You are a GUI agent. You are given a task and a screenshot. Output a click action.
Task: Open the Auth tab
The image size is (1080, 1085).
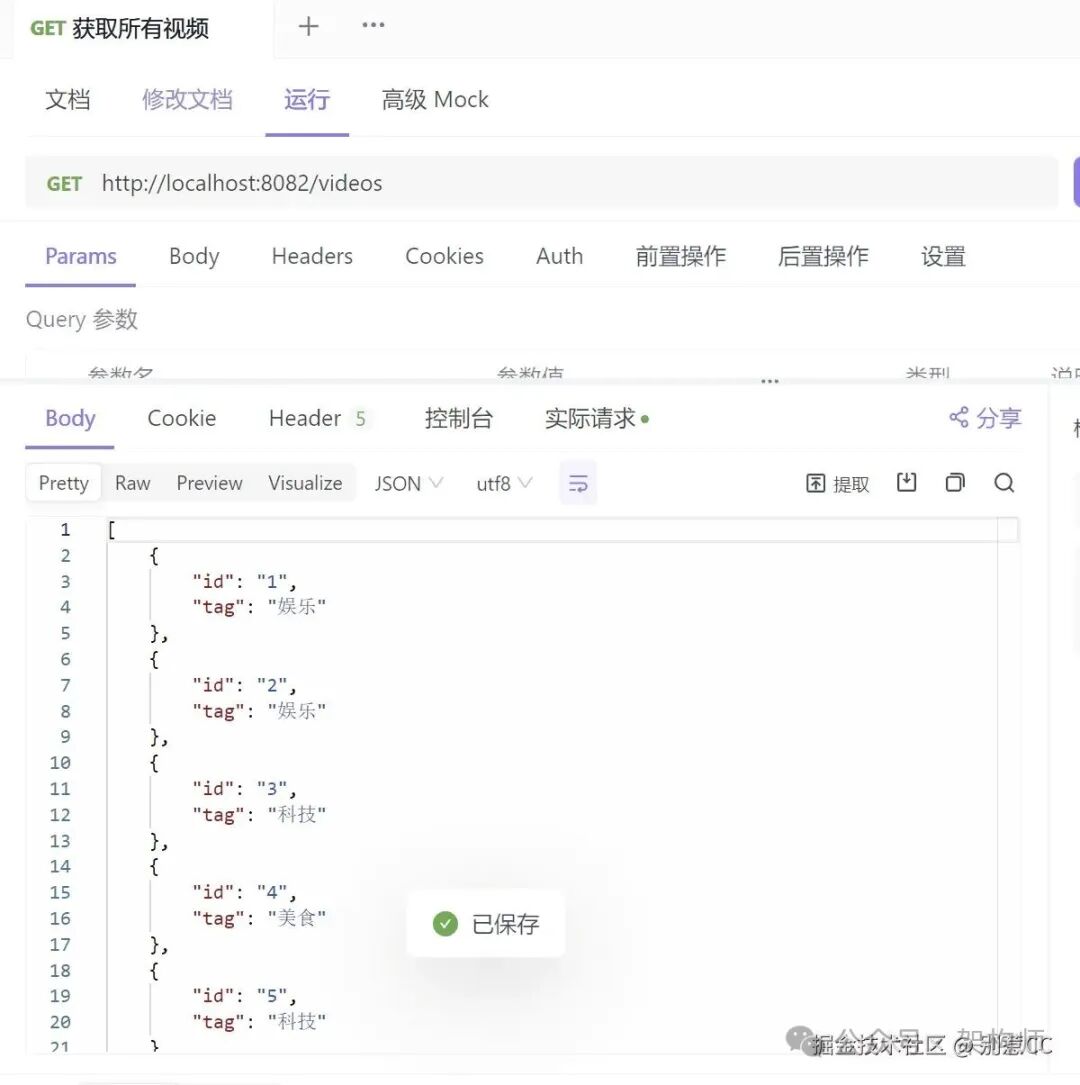click(559, 256)
